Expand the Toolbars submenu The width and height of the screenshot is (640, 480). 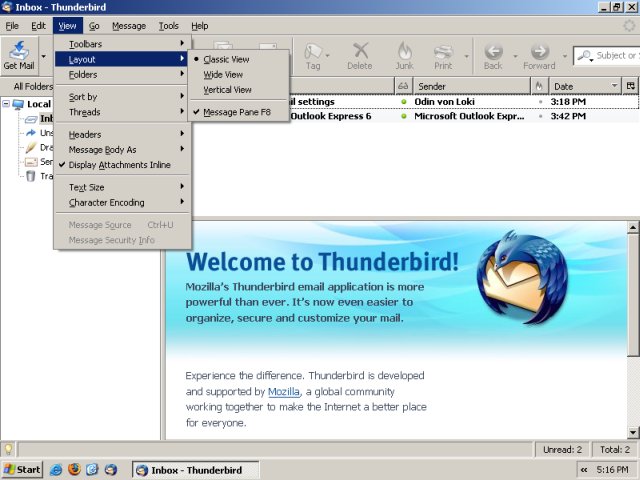click(x=122, y=44)
